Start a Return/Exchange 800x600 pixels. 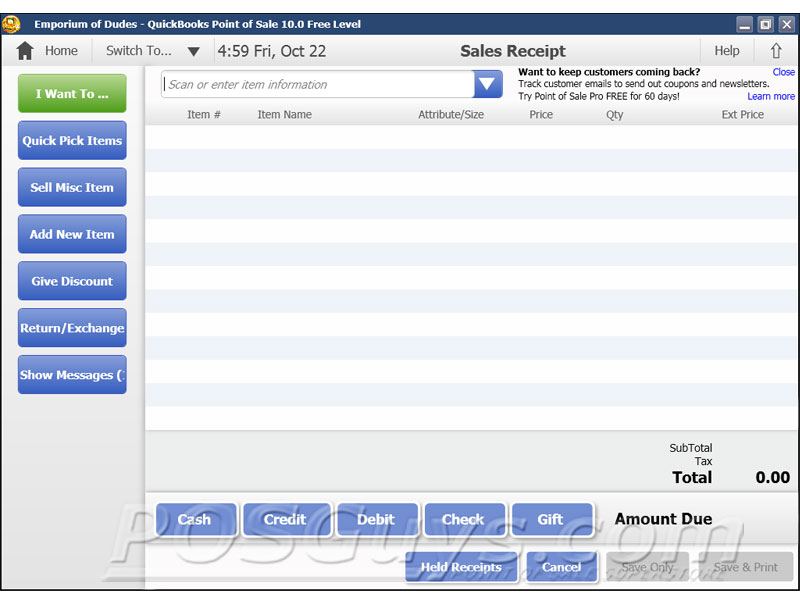pyautogui.click(x=72, y=328)
